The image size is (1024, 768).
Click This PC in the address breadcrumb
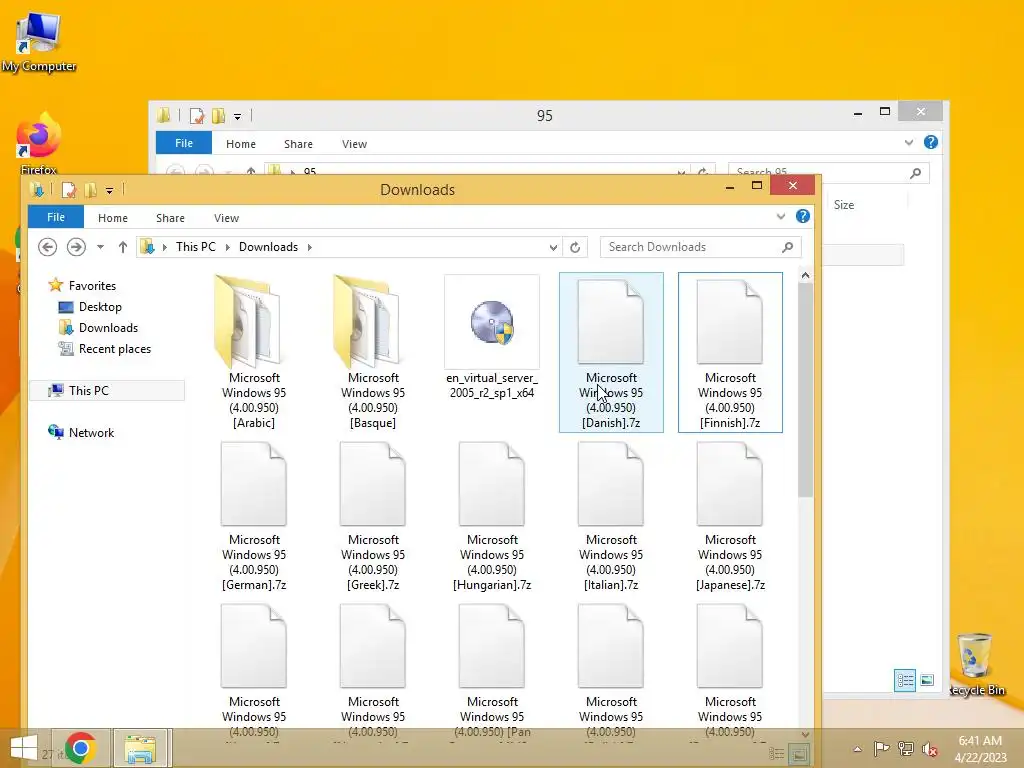click(195, 247)
